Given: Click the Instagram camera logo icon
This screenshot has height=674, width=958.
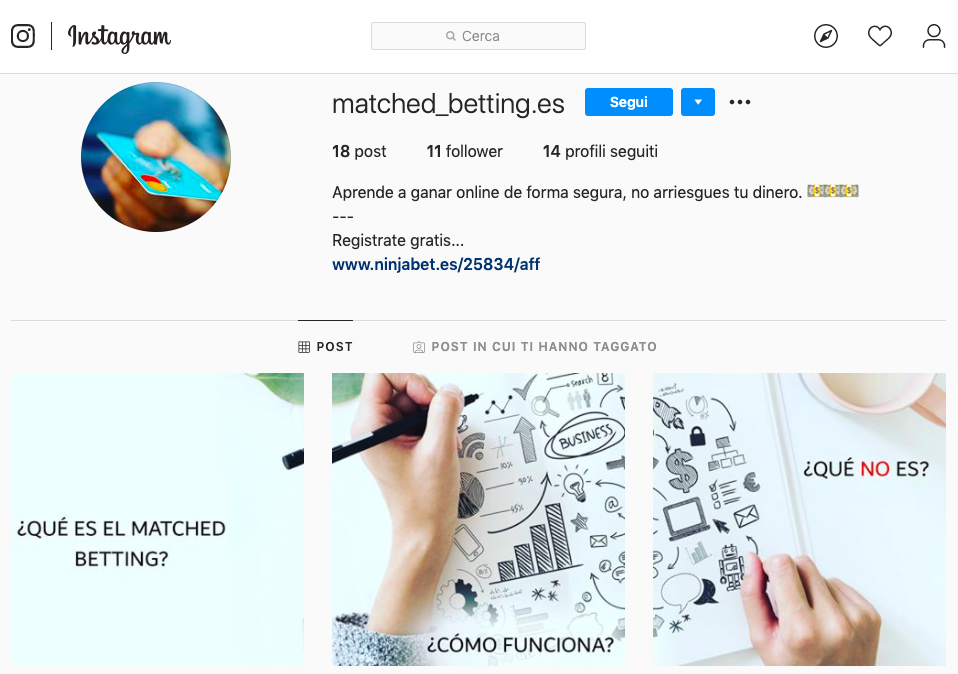Looking at the screenshot, I should pos(23,36).
